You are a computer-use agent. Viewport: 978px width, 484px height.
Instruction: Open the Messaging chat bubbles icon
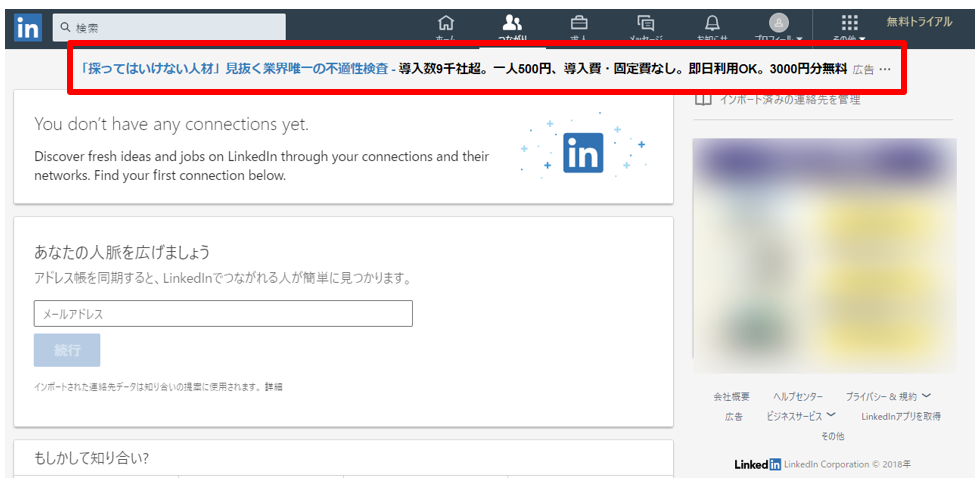[x=646, y=24]
